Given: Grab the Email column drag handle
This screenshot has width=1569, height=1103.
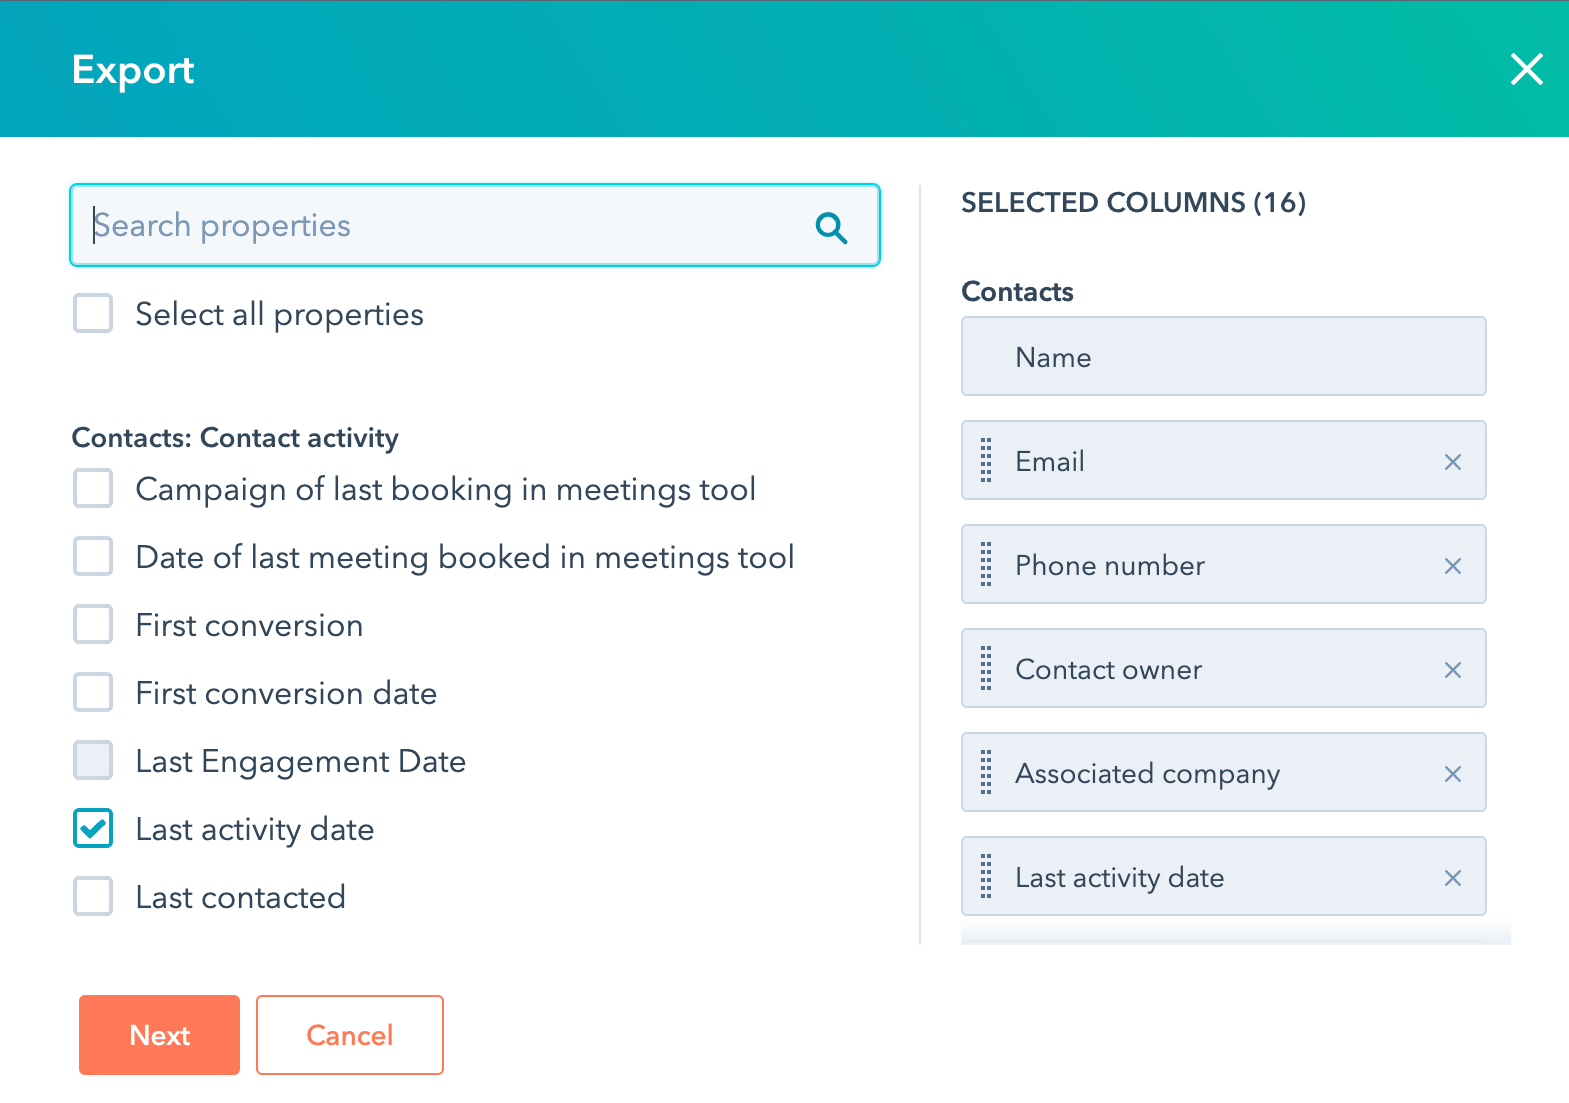Looking at the screenshot, I should [986, 461].
